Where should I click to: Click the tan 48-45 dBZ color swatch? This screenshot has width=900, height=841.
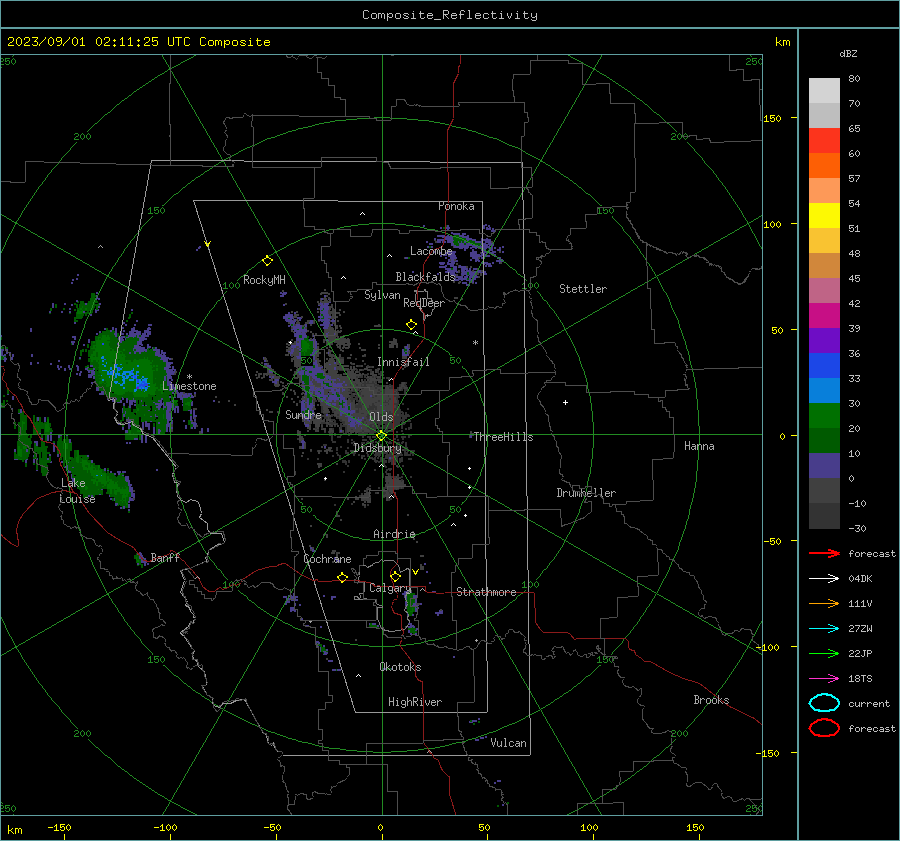click(824, 265)
